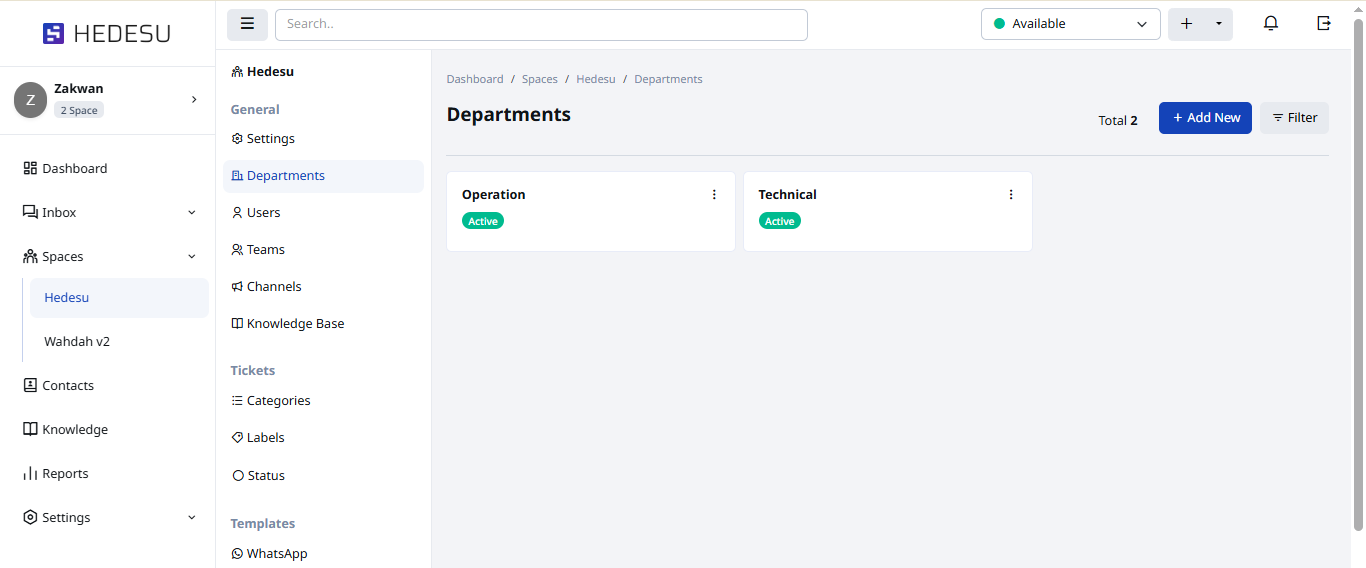Click the Spaces breadcrumb link
Image resolution: width=1366 pixels, height=568 pixels.
(x=540, y=79)
